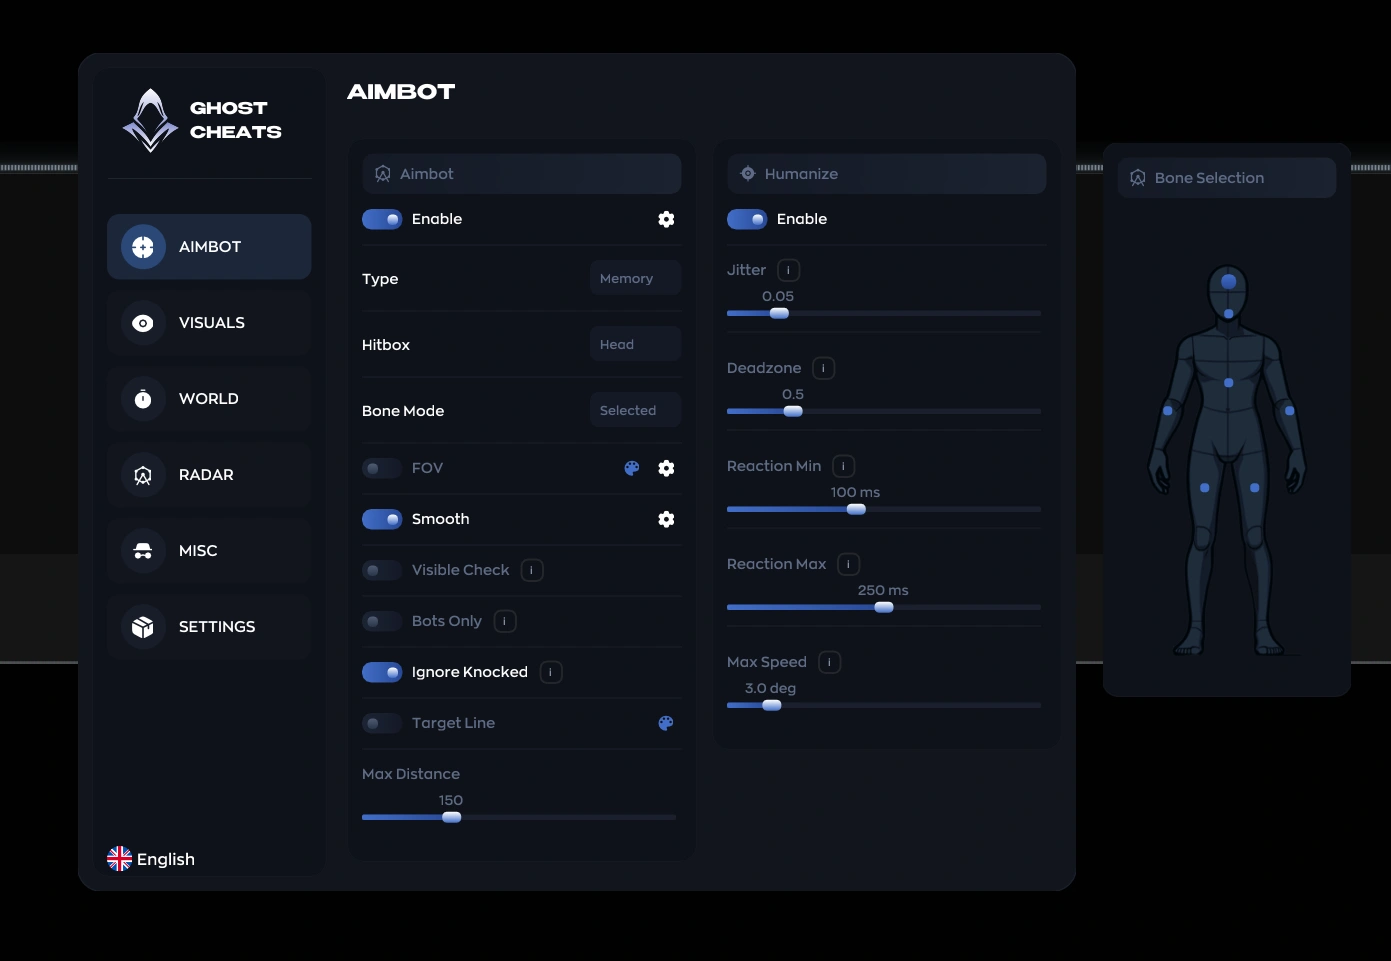Open the Bone Mode dropdown showing Selected

(x=635, y=410)
